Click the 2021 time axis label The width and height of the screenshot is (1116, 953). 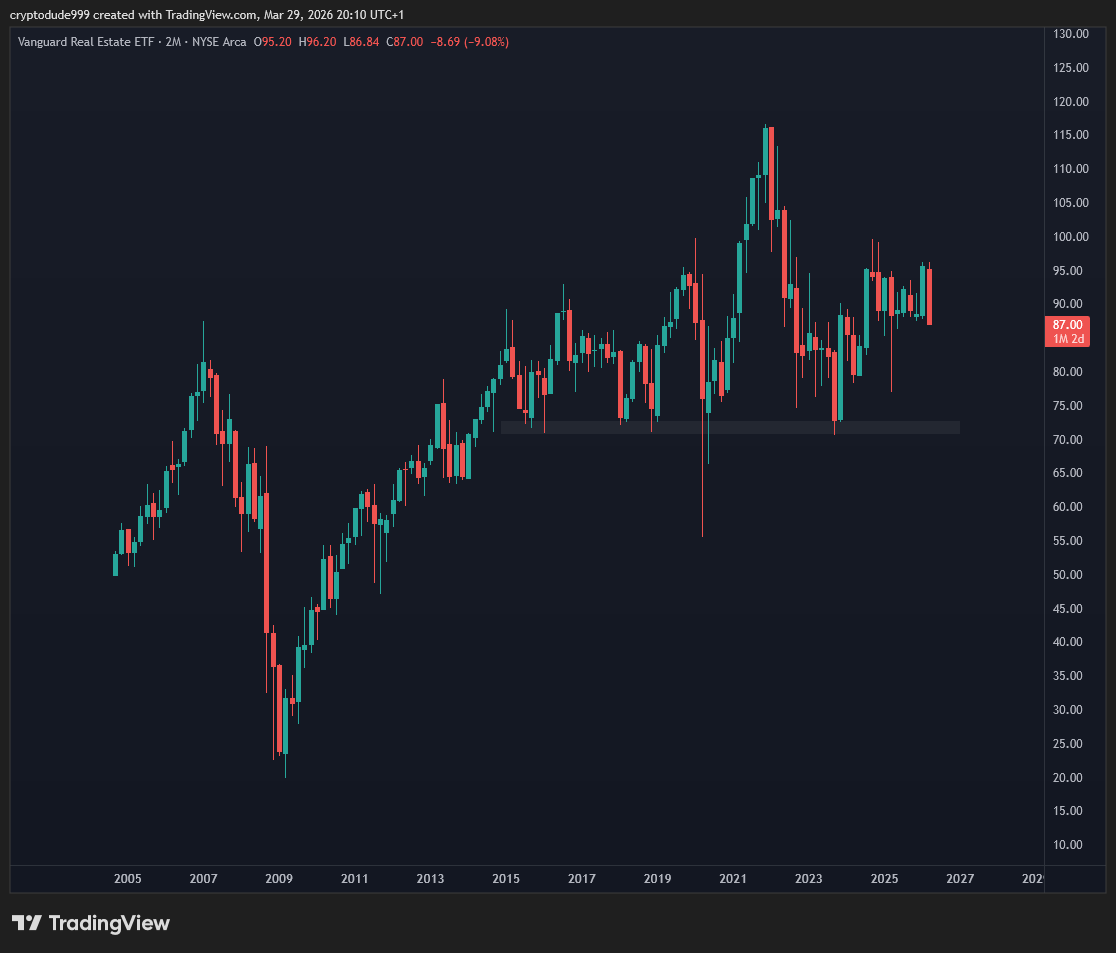[733, 878]
